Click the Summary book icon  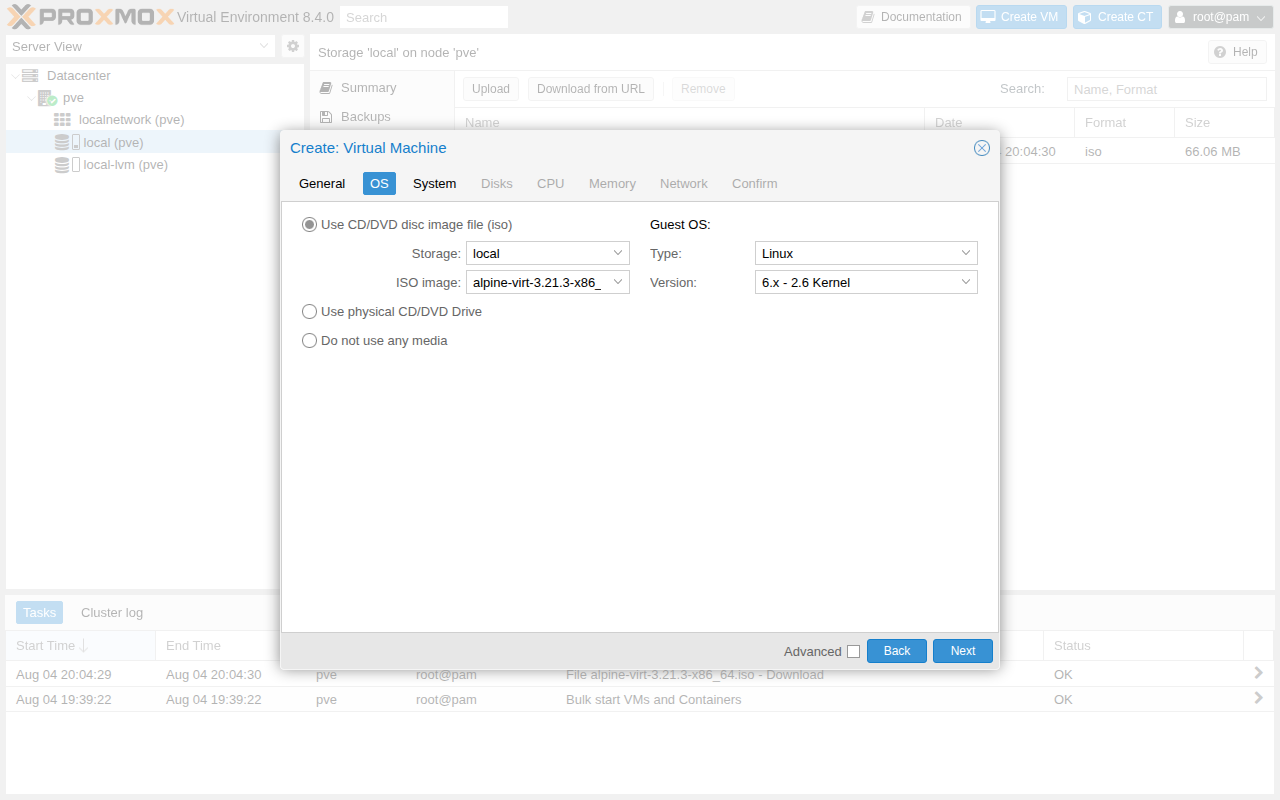click(325, 88)
